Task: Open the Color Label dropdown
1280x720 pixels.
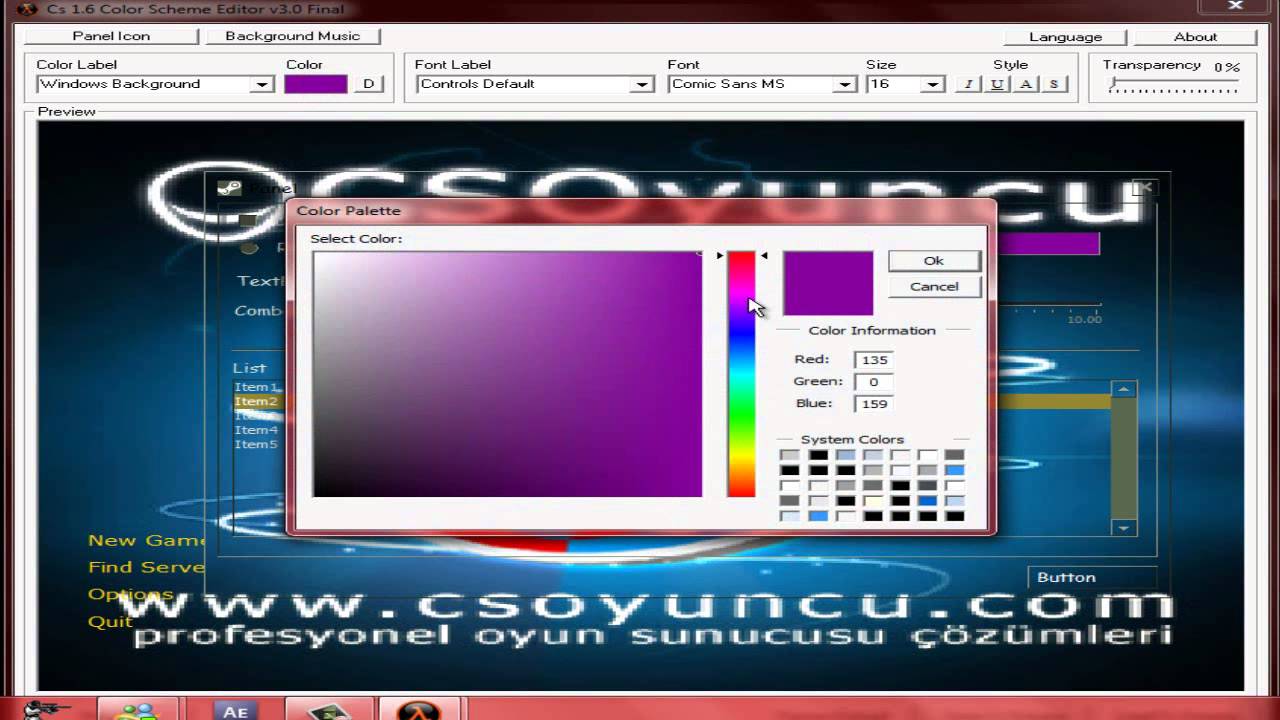Action: point(262,85)
